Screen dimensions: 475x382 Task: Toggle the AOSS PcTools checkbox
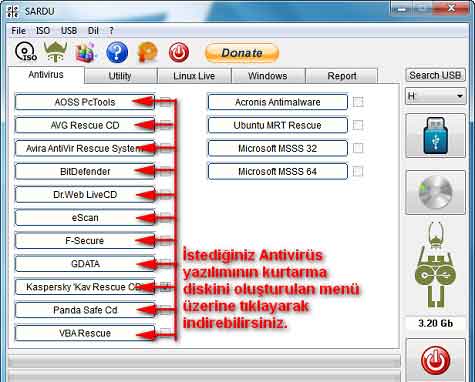click(x=165, y=102)
